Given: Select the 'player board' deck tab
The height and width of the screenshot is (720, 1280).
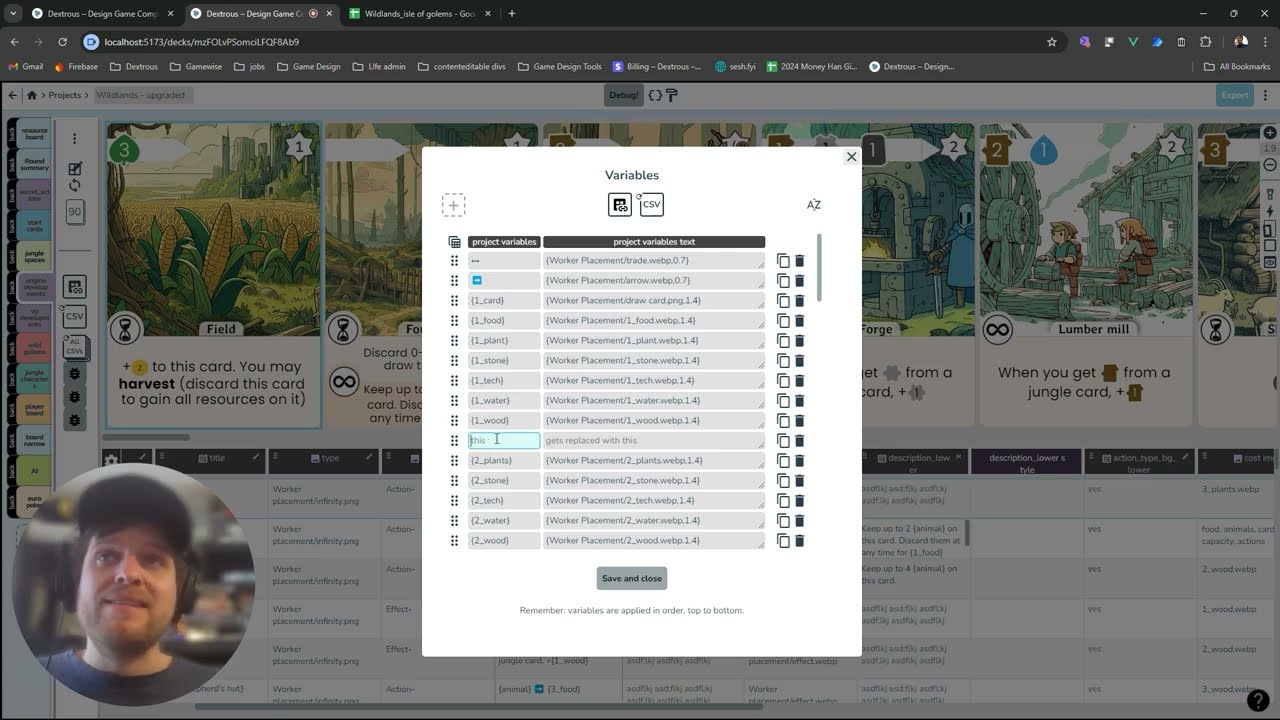Looking at the screenshot, I should pos(34,409).
